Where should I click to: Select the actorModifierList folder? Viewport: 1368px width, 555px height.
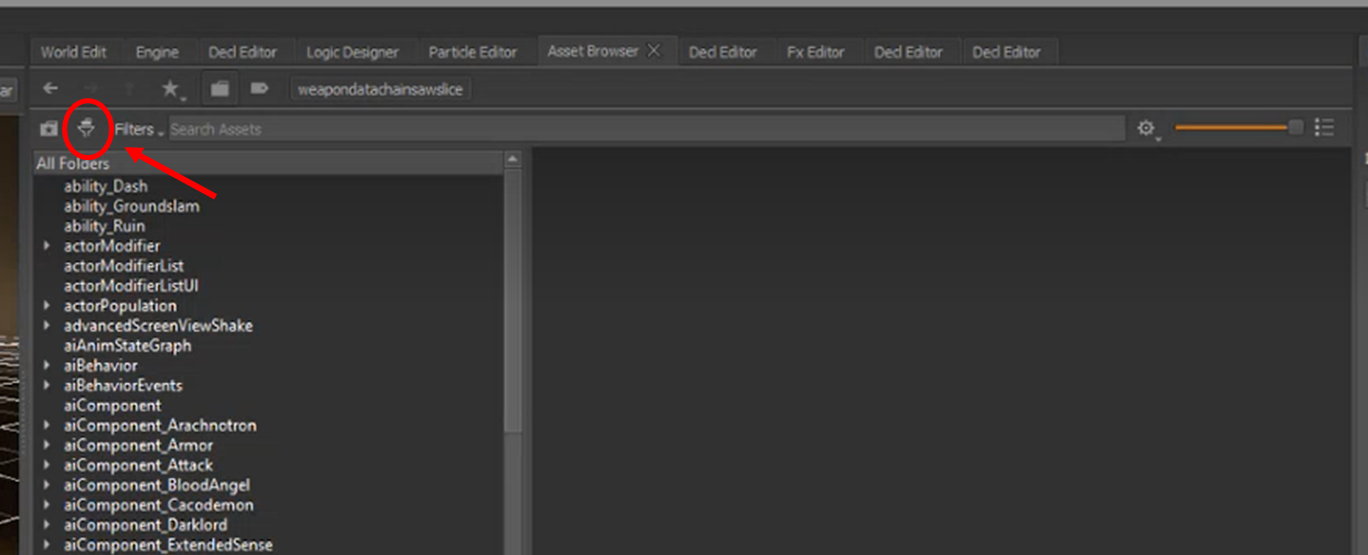[x=123, y=266]
